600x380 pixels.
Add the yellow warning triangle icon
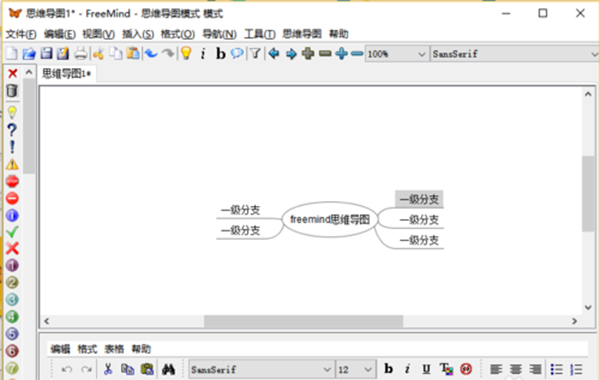point(12,164)
